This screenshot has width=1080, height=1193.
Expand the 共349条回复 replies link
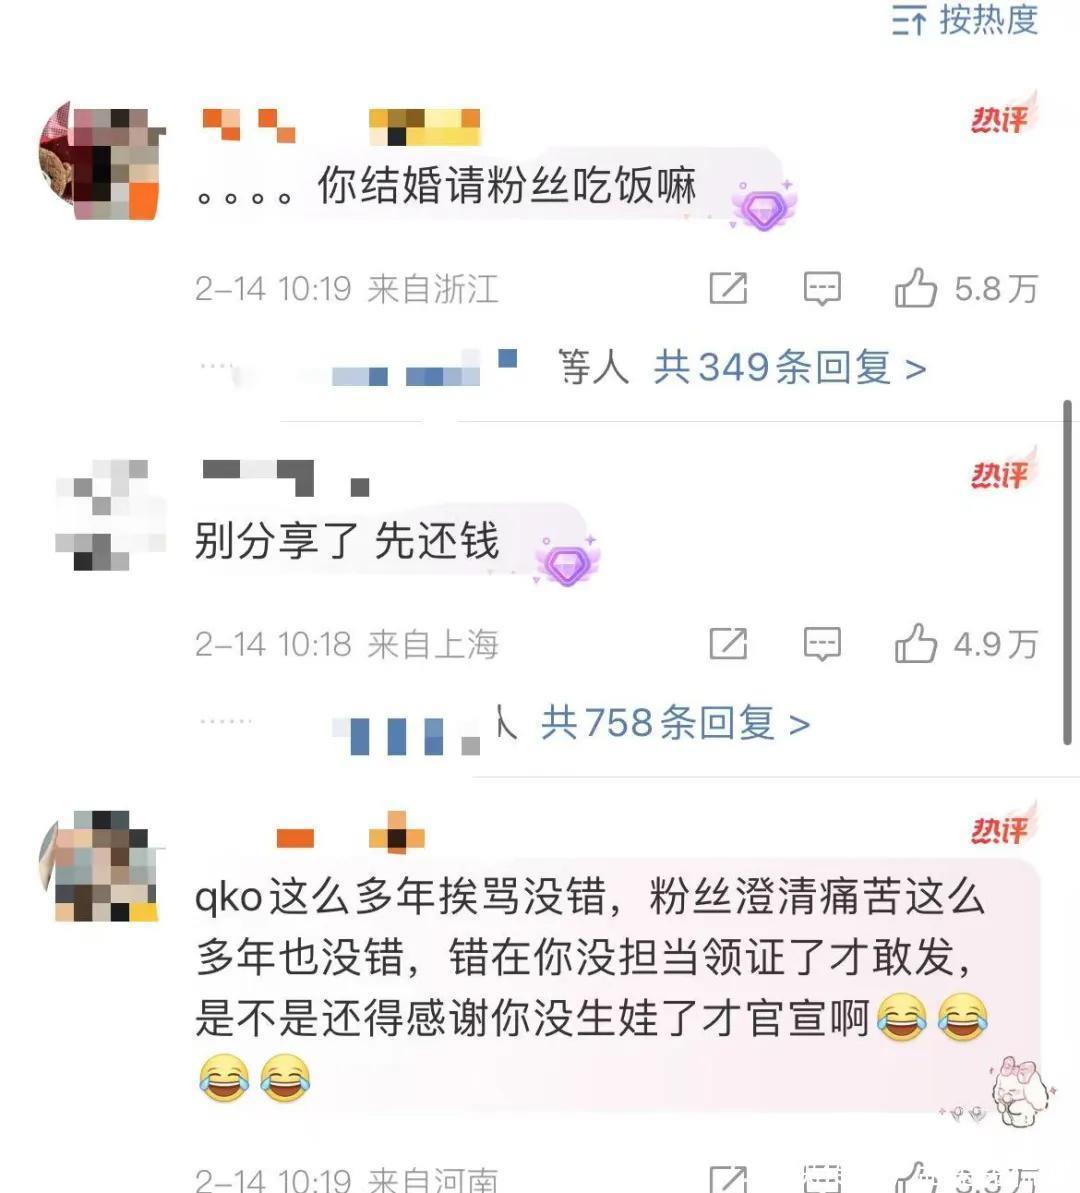coord(789,368)
